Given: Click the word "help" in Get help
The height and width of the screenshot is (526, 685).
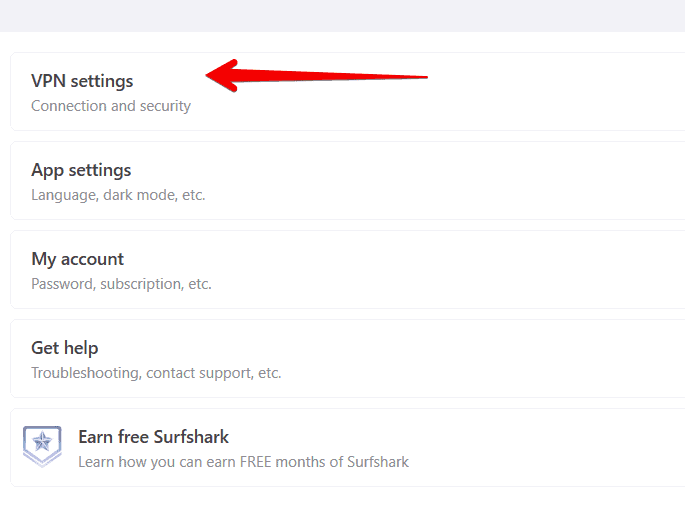Looking at the screenshot, I should pyautogui.click(x=81, y=348).
